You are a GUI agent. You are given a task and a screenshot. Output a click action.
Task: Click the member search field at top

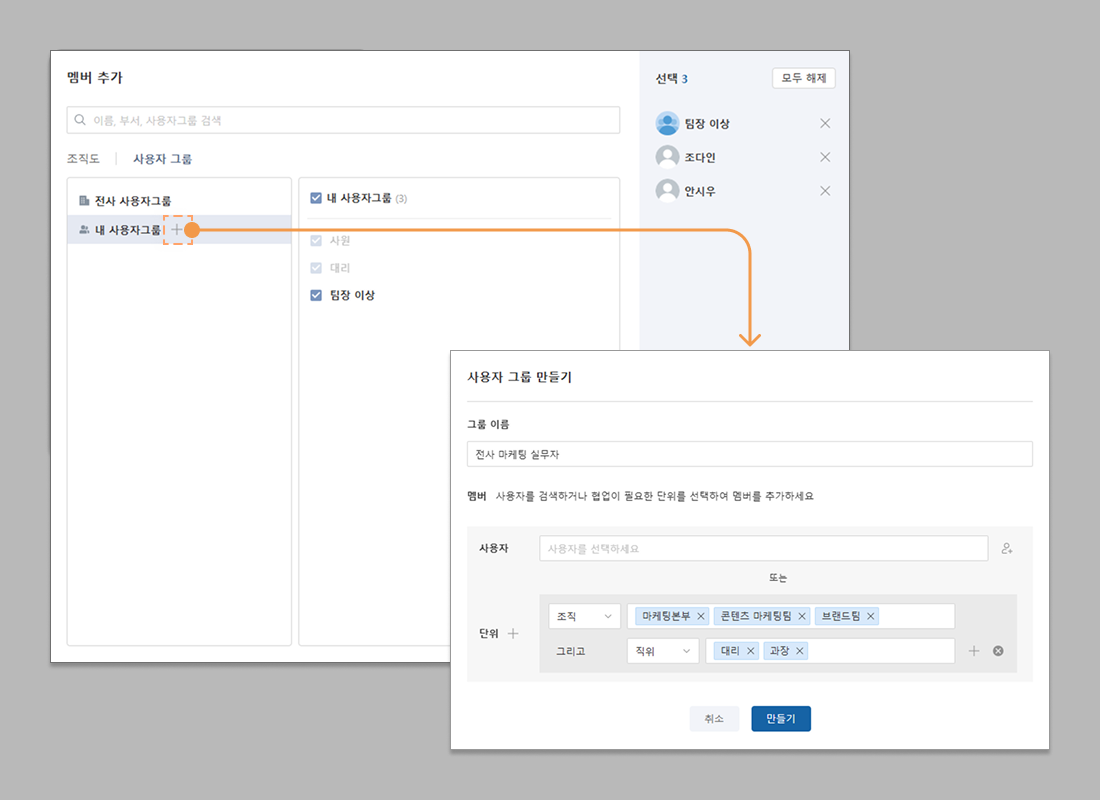pos(343,120)
